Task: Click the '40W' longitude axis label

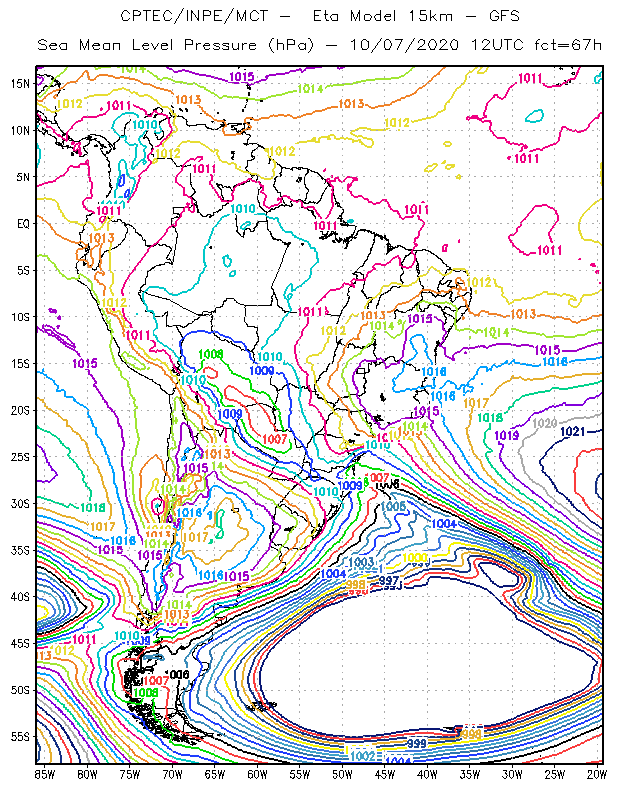Action: pos(427,775)
